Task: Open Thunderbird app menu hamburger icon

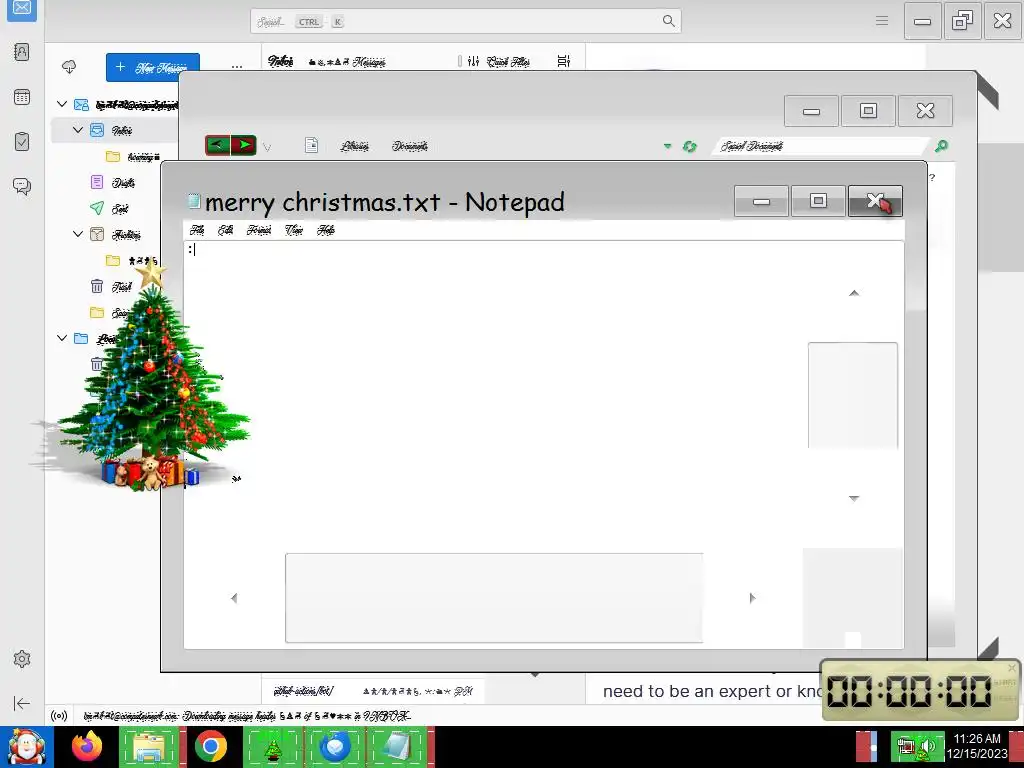Action: tap(882, 21)
